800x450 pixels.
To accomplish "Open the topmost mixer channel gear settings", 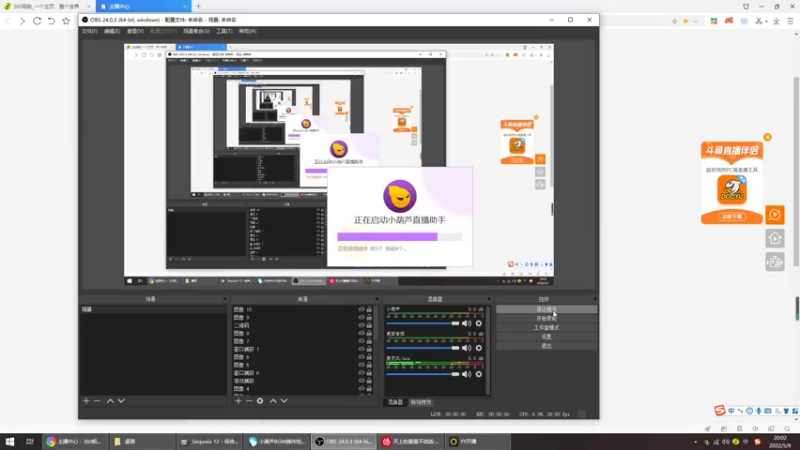I will (x=479, y=323).
